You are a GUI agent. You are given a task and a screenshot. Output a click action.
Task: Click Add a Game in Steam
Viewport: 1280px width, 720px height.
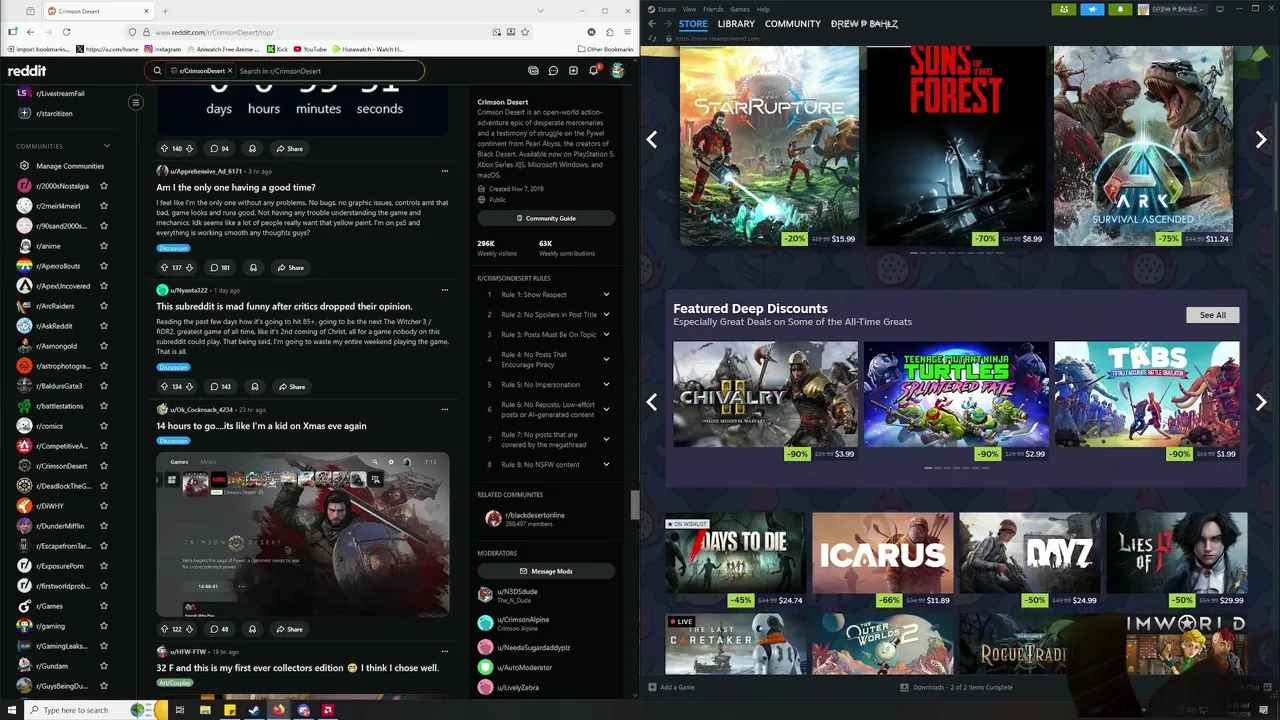coord(671,687)
